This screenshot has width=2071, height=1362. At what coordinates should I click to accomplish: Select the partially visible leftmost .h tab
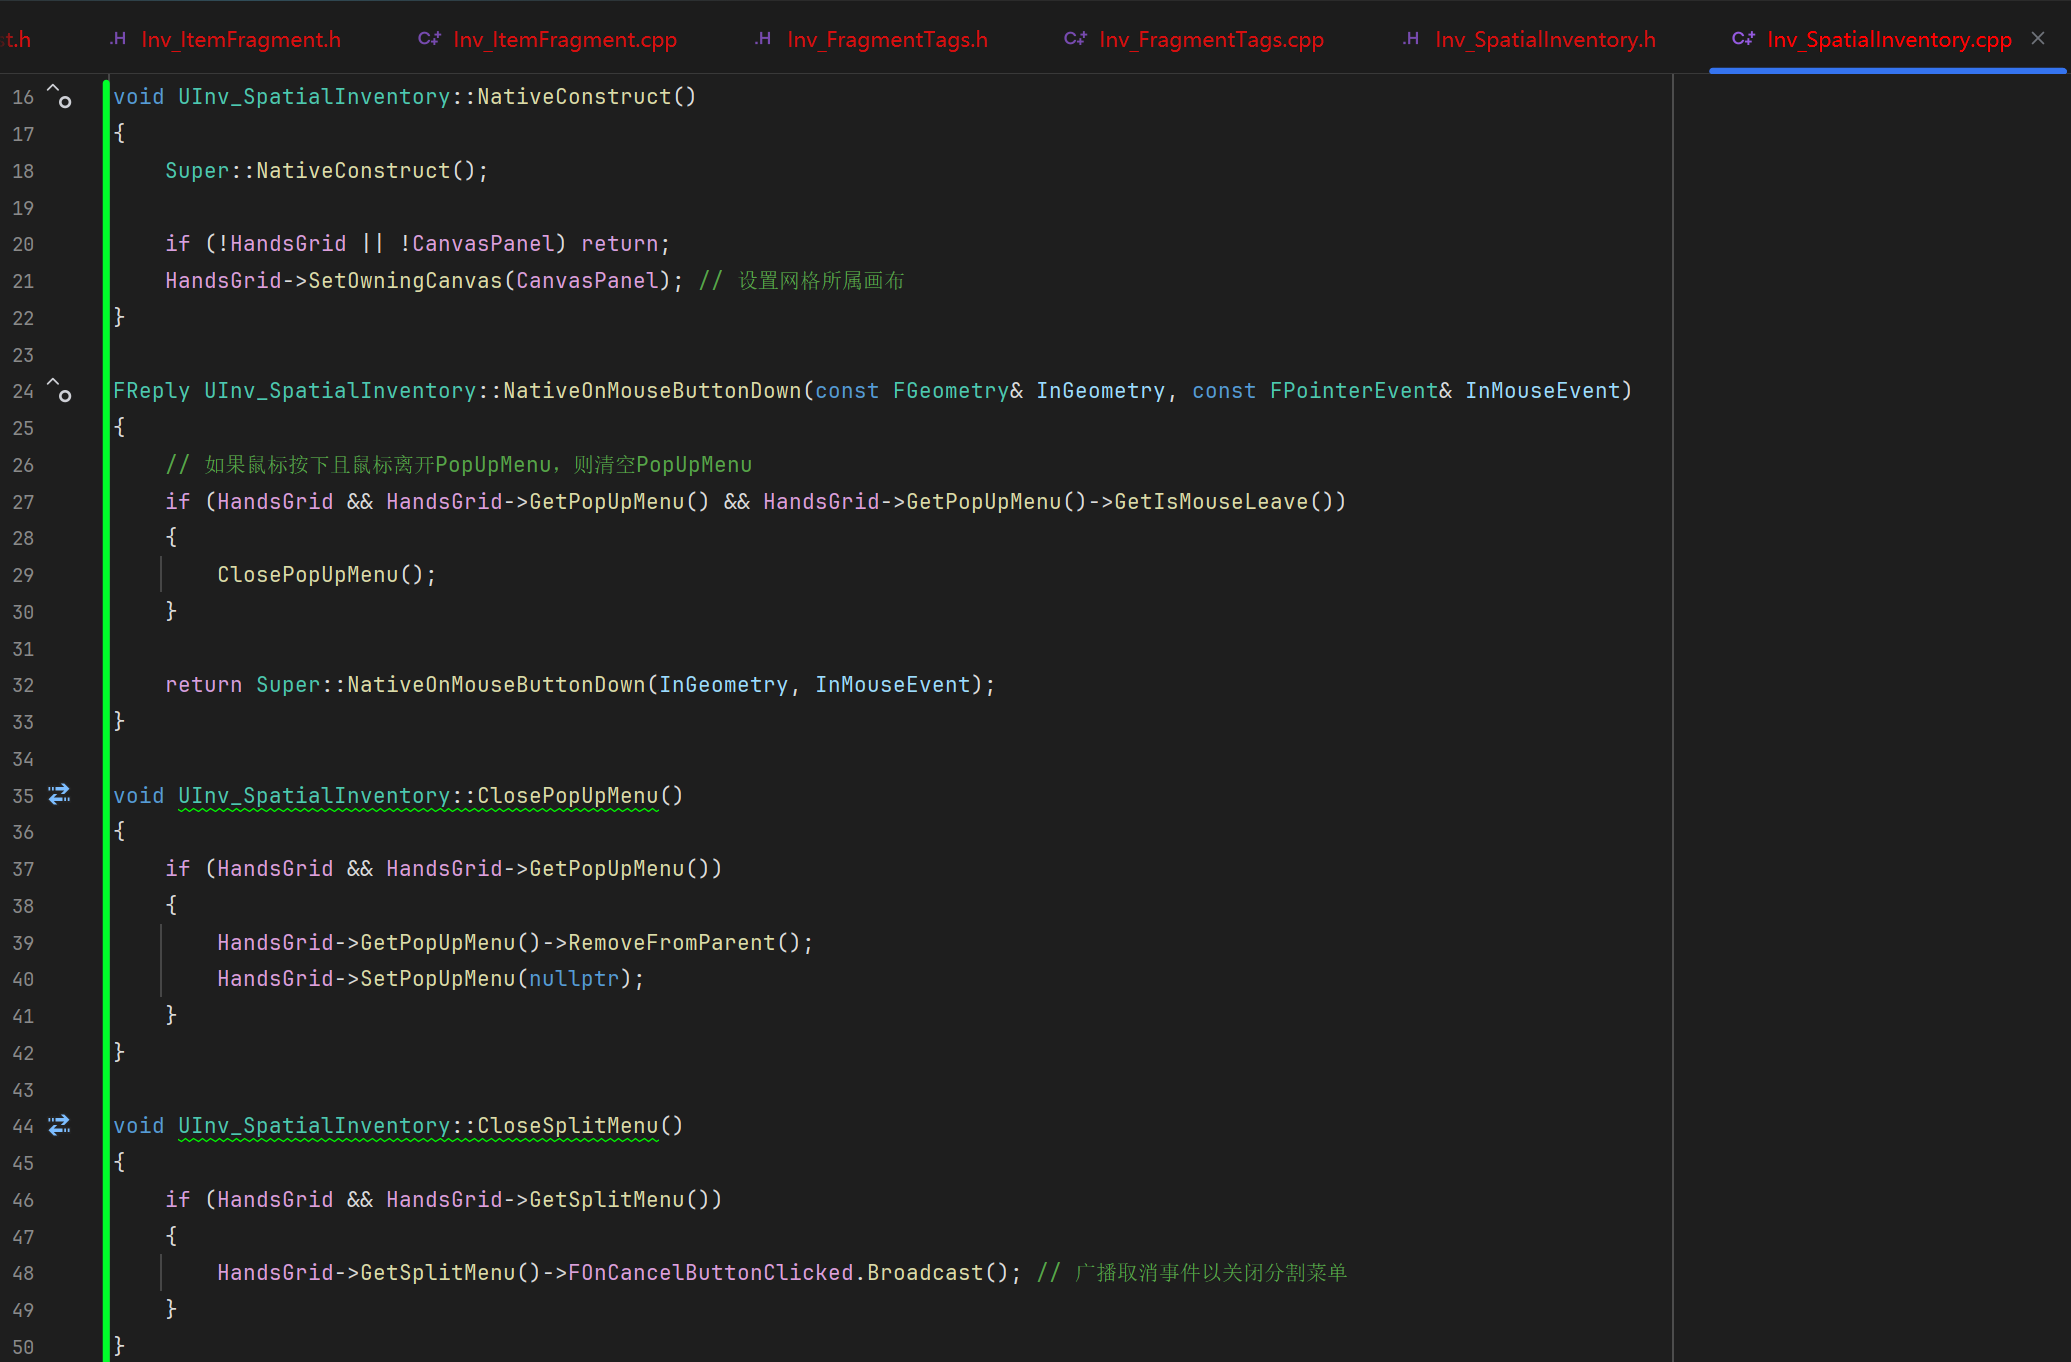(x=17, y=40)
